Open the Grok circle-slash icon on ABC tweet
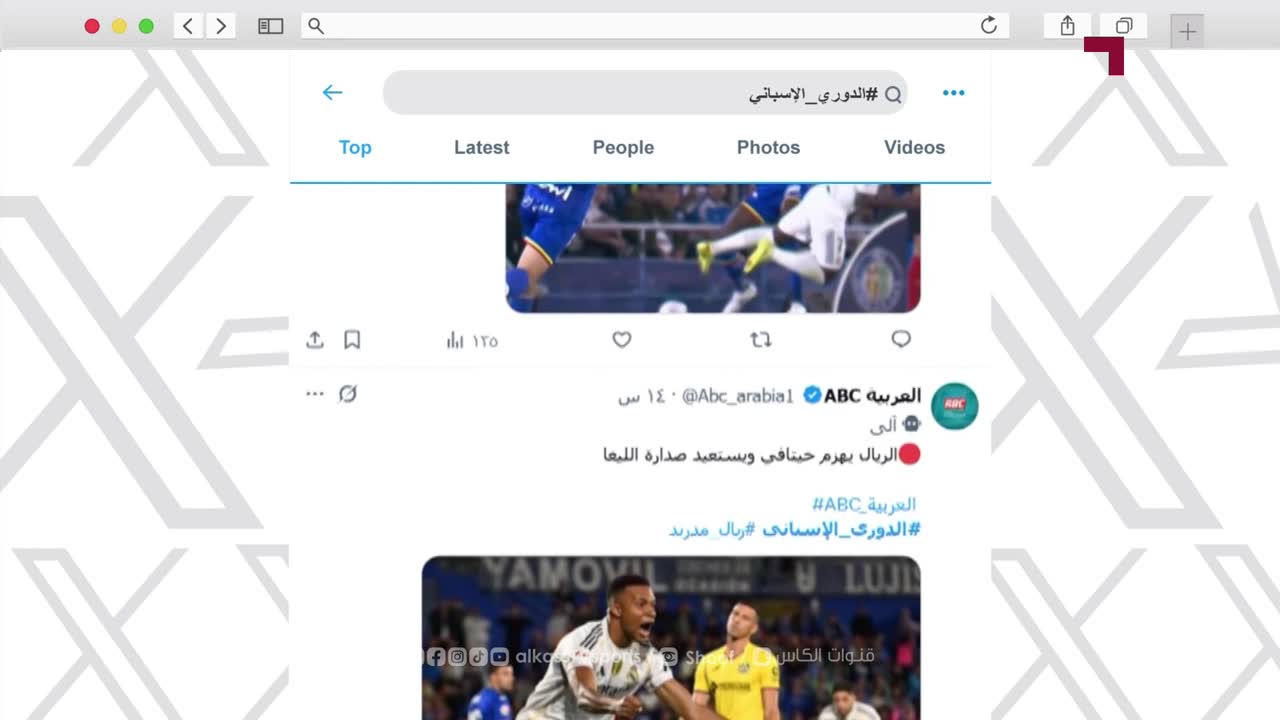 click(x=348, y=394)
